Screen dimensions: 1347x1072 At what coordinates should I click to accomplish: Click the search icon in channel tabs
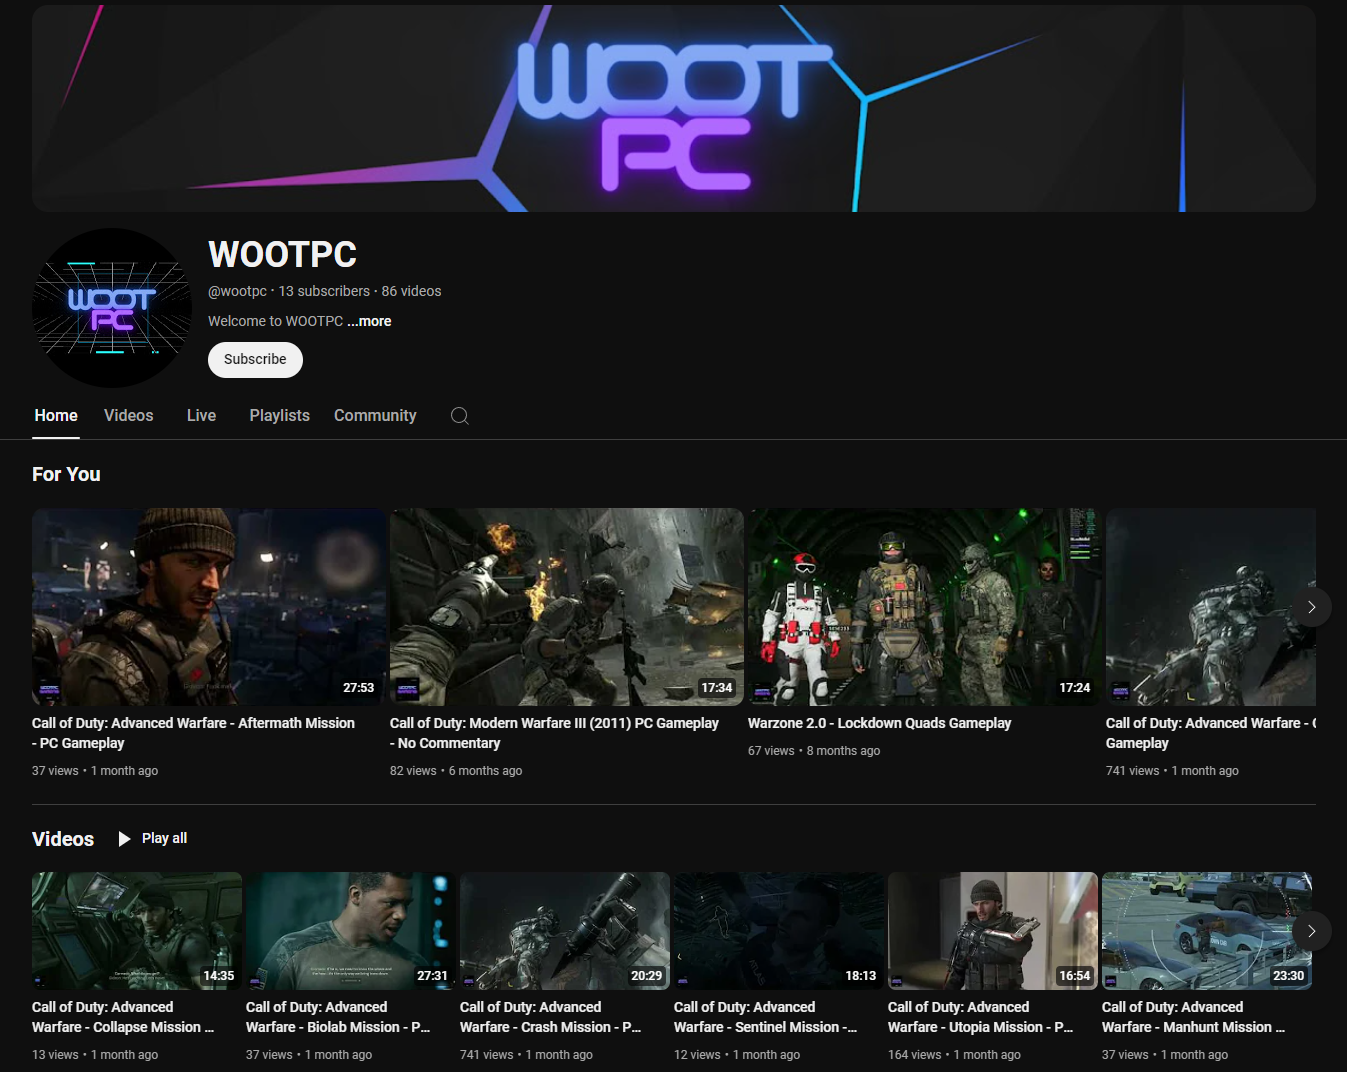point(459,416)
